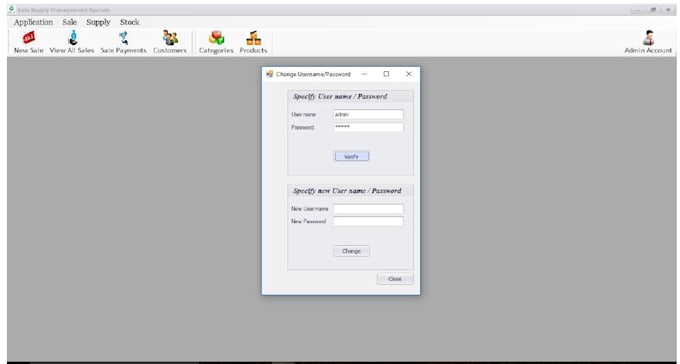
Task: Click the Change button
Action: tap(351, 251)
